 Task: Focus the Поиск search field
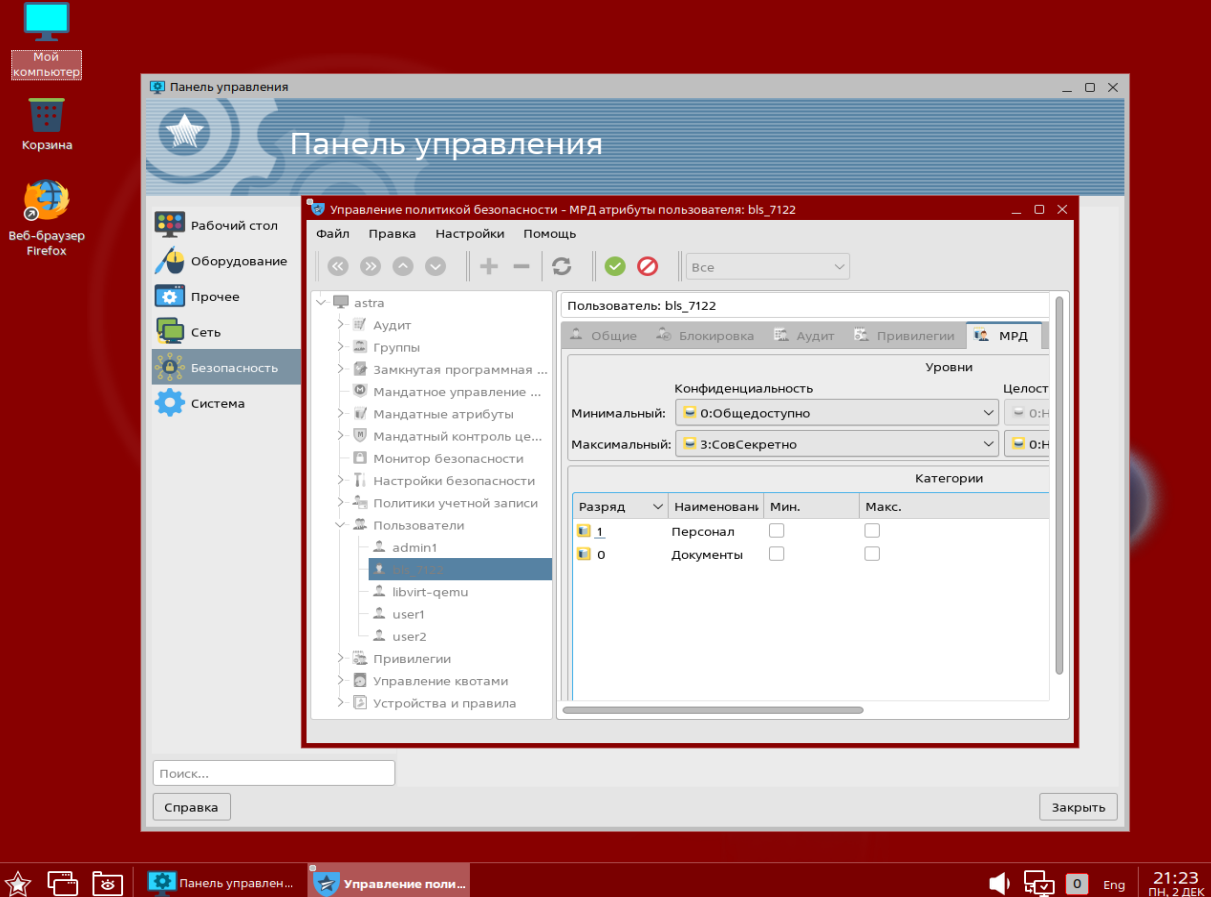(x=274, y=773)
